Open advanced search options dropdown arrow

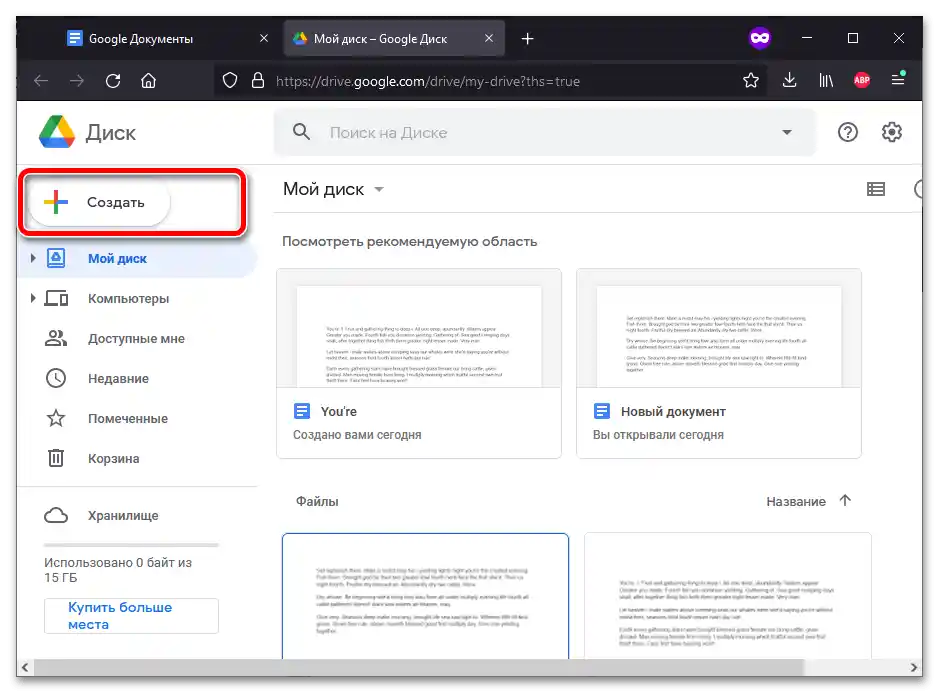pyautogui.click(x=787, y=132)
